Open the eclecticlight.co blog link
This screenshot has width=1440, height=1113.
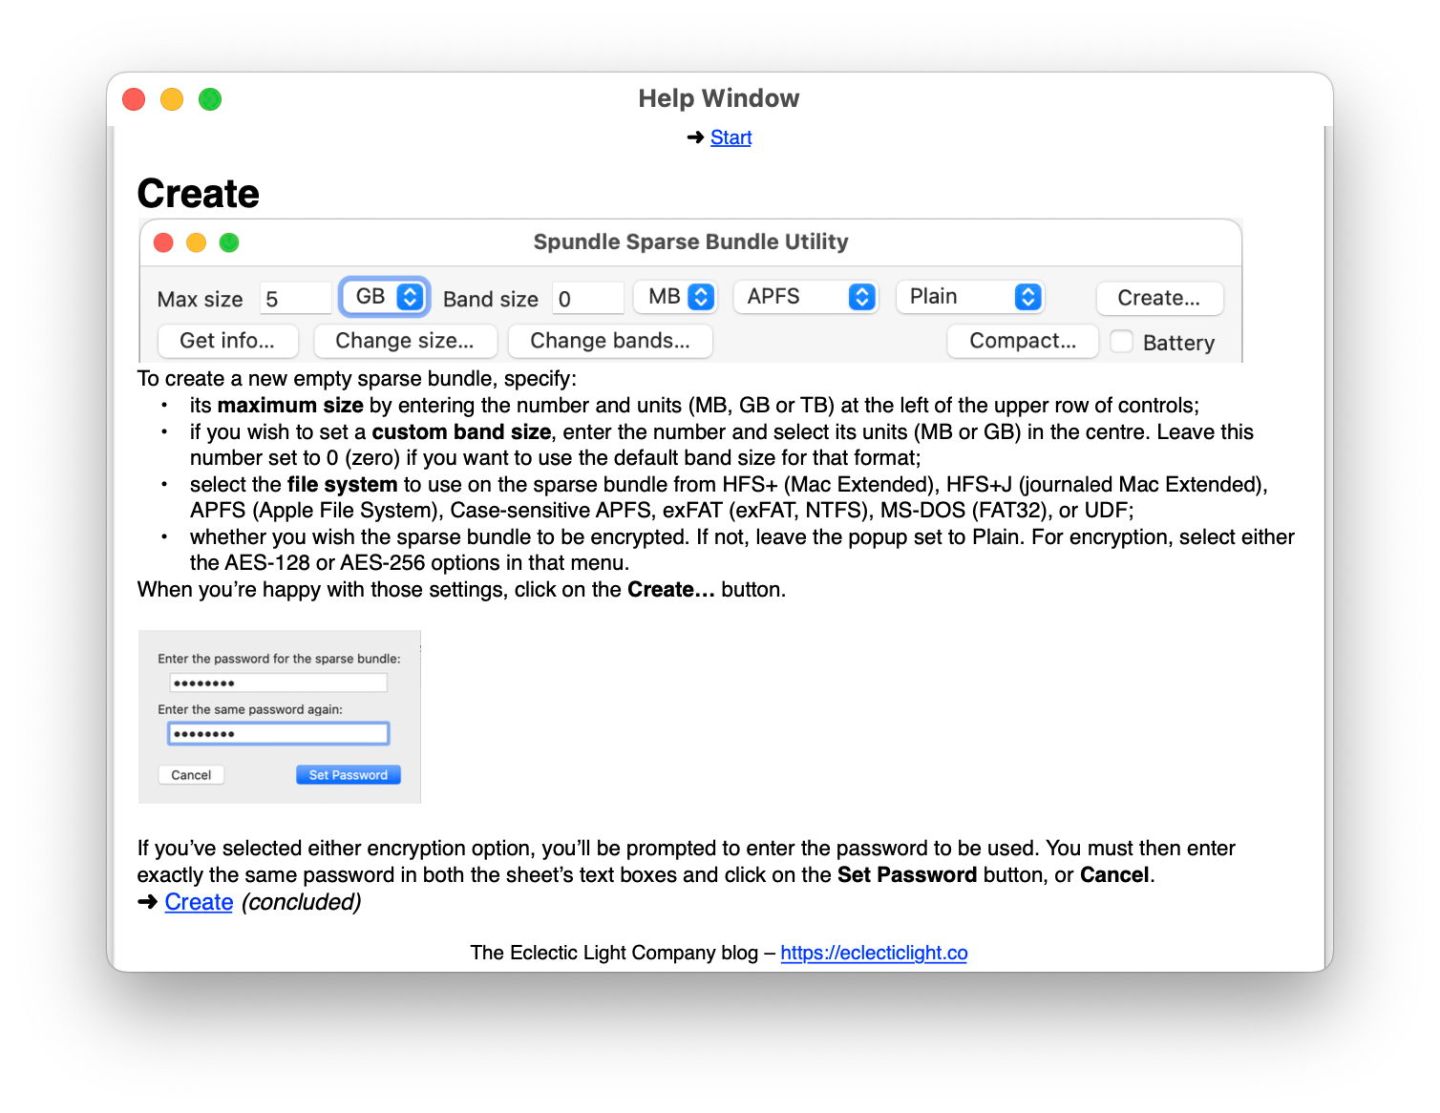pos(874,953)
